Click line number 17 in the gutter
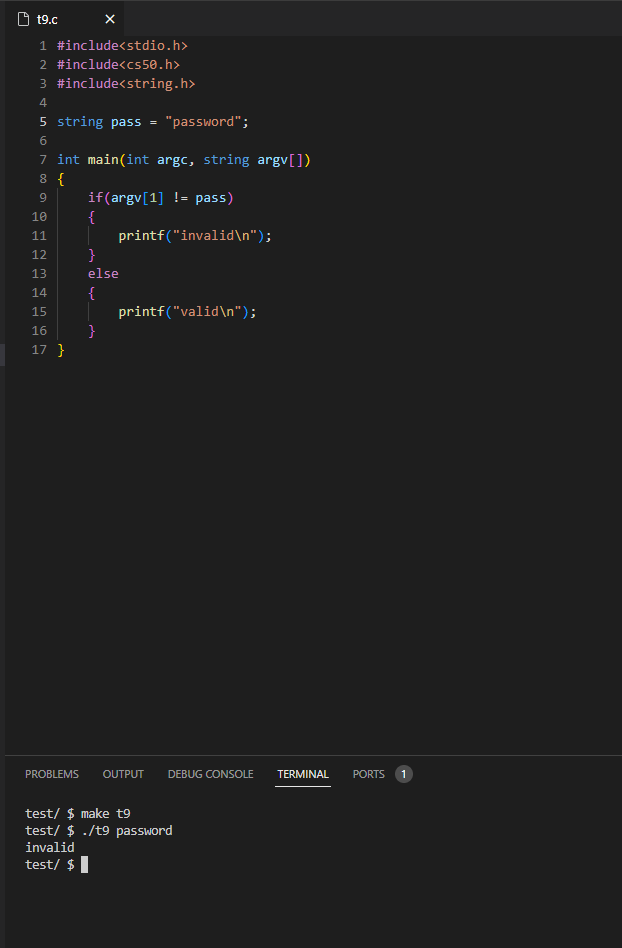This screenshot has height=948, width=622. [x=39, y=349]
